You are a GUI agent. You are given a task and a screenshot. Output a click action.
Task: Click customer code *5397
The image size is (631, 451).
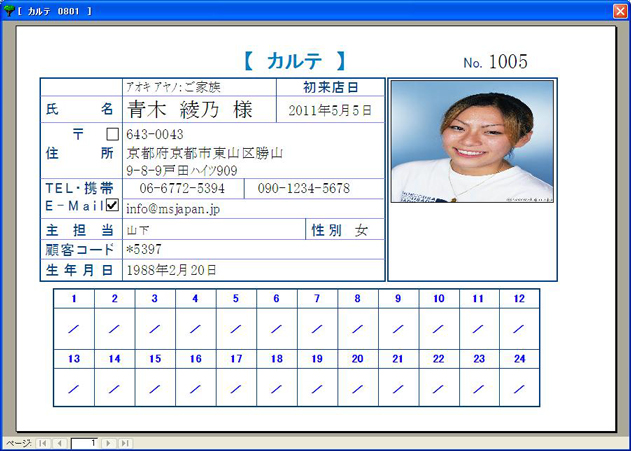pos(144,249)
